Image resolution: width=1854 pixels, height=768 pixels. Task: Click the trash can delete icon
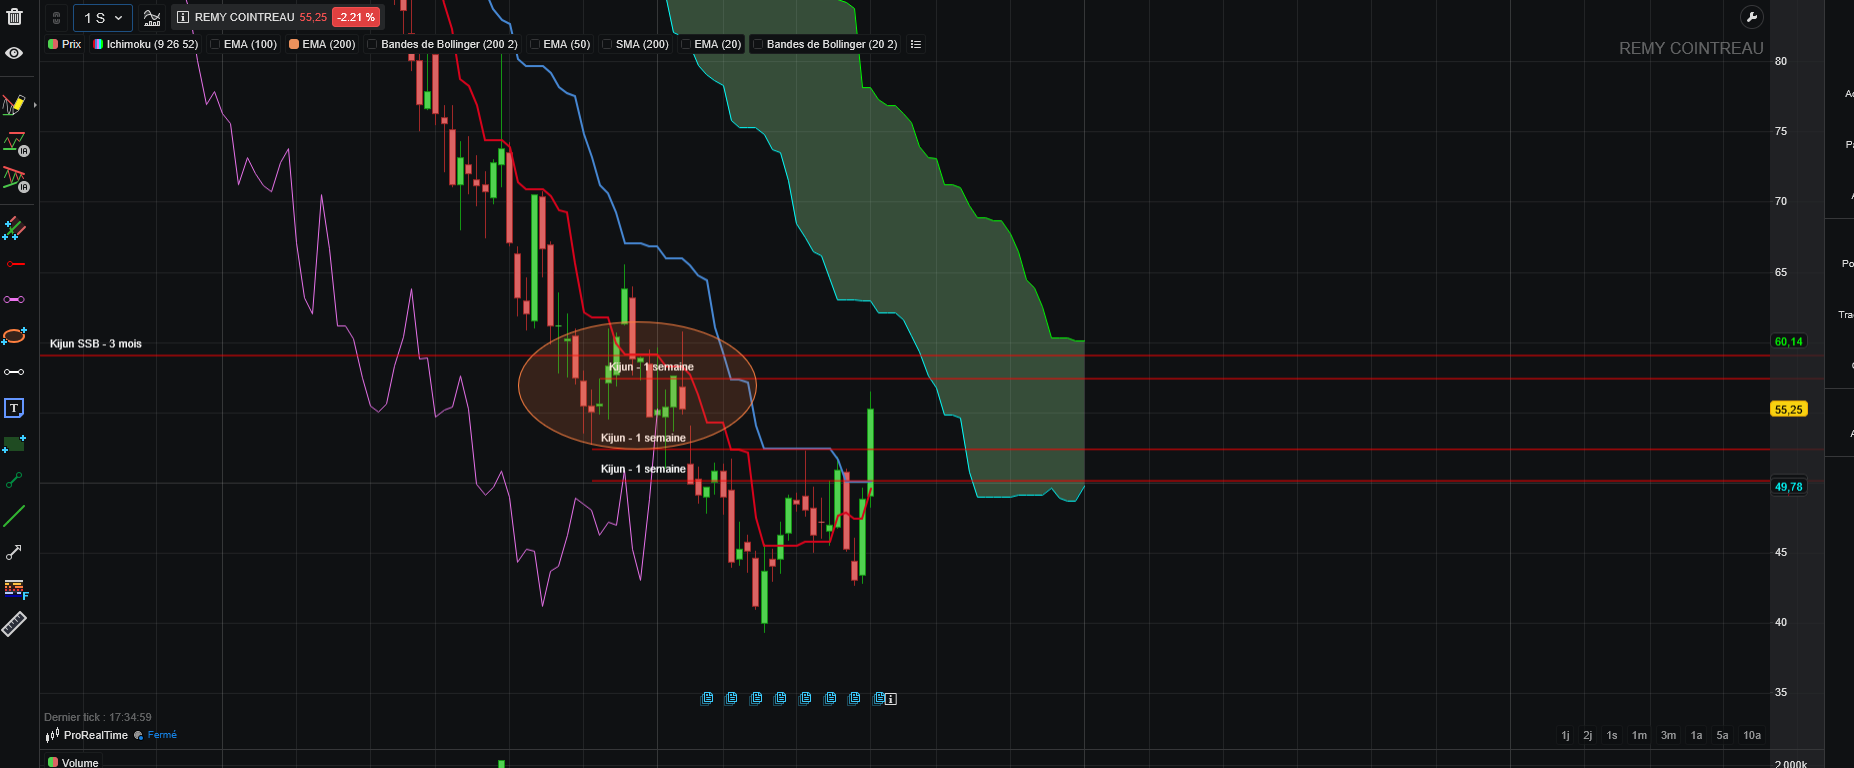tap(14, 17)
